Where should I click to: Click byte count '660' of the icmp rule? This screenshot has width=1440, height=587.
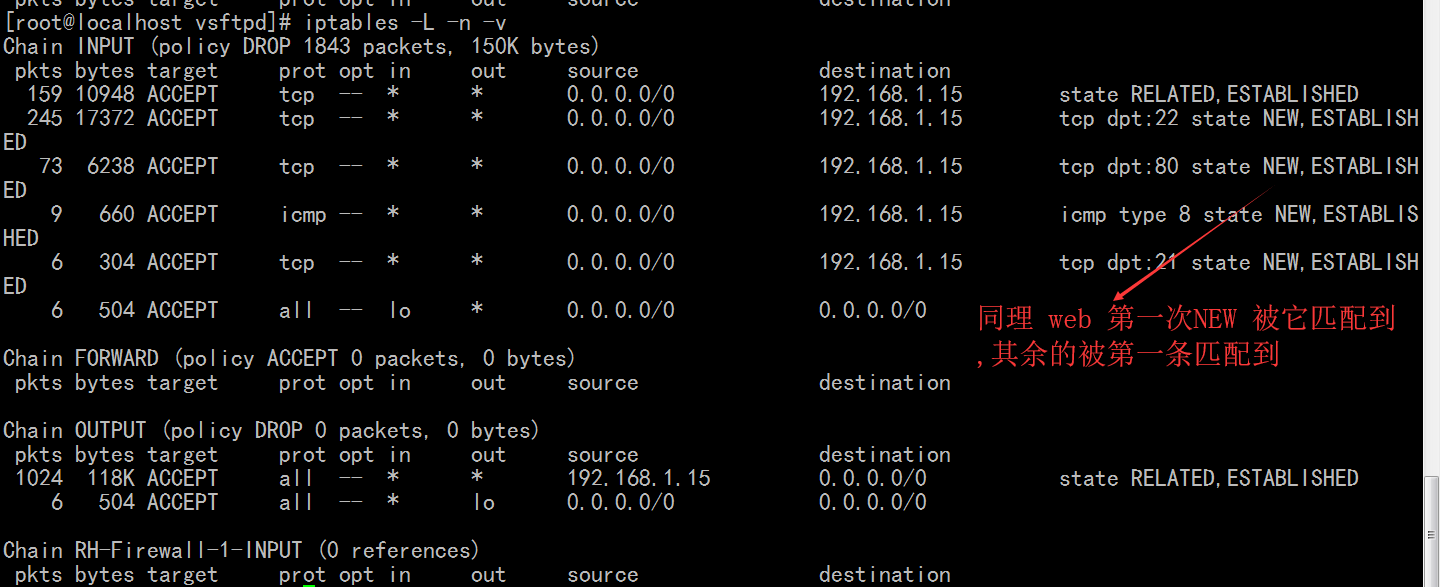pos(117,214)
